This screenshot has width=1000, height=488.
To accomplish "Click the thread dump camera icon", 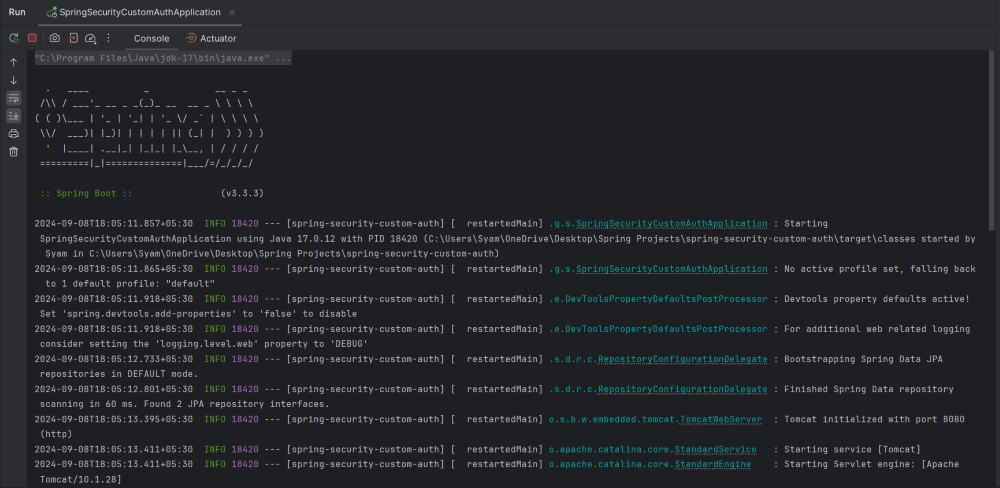I will 55,38.
